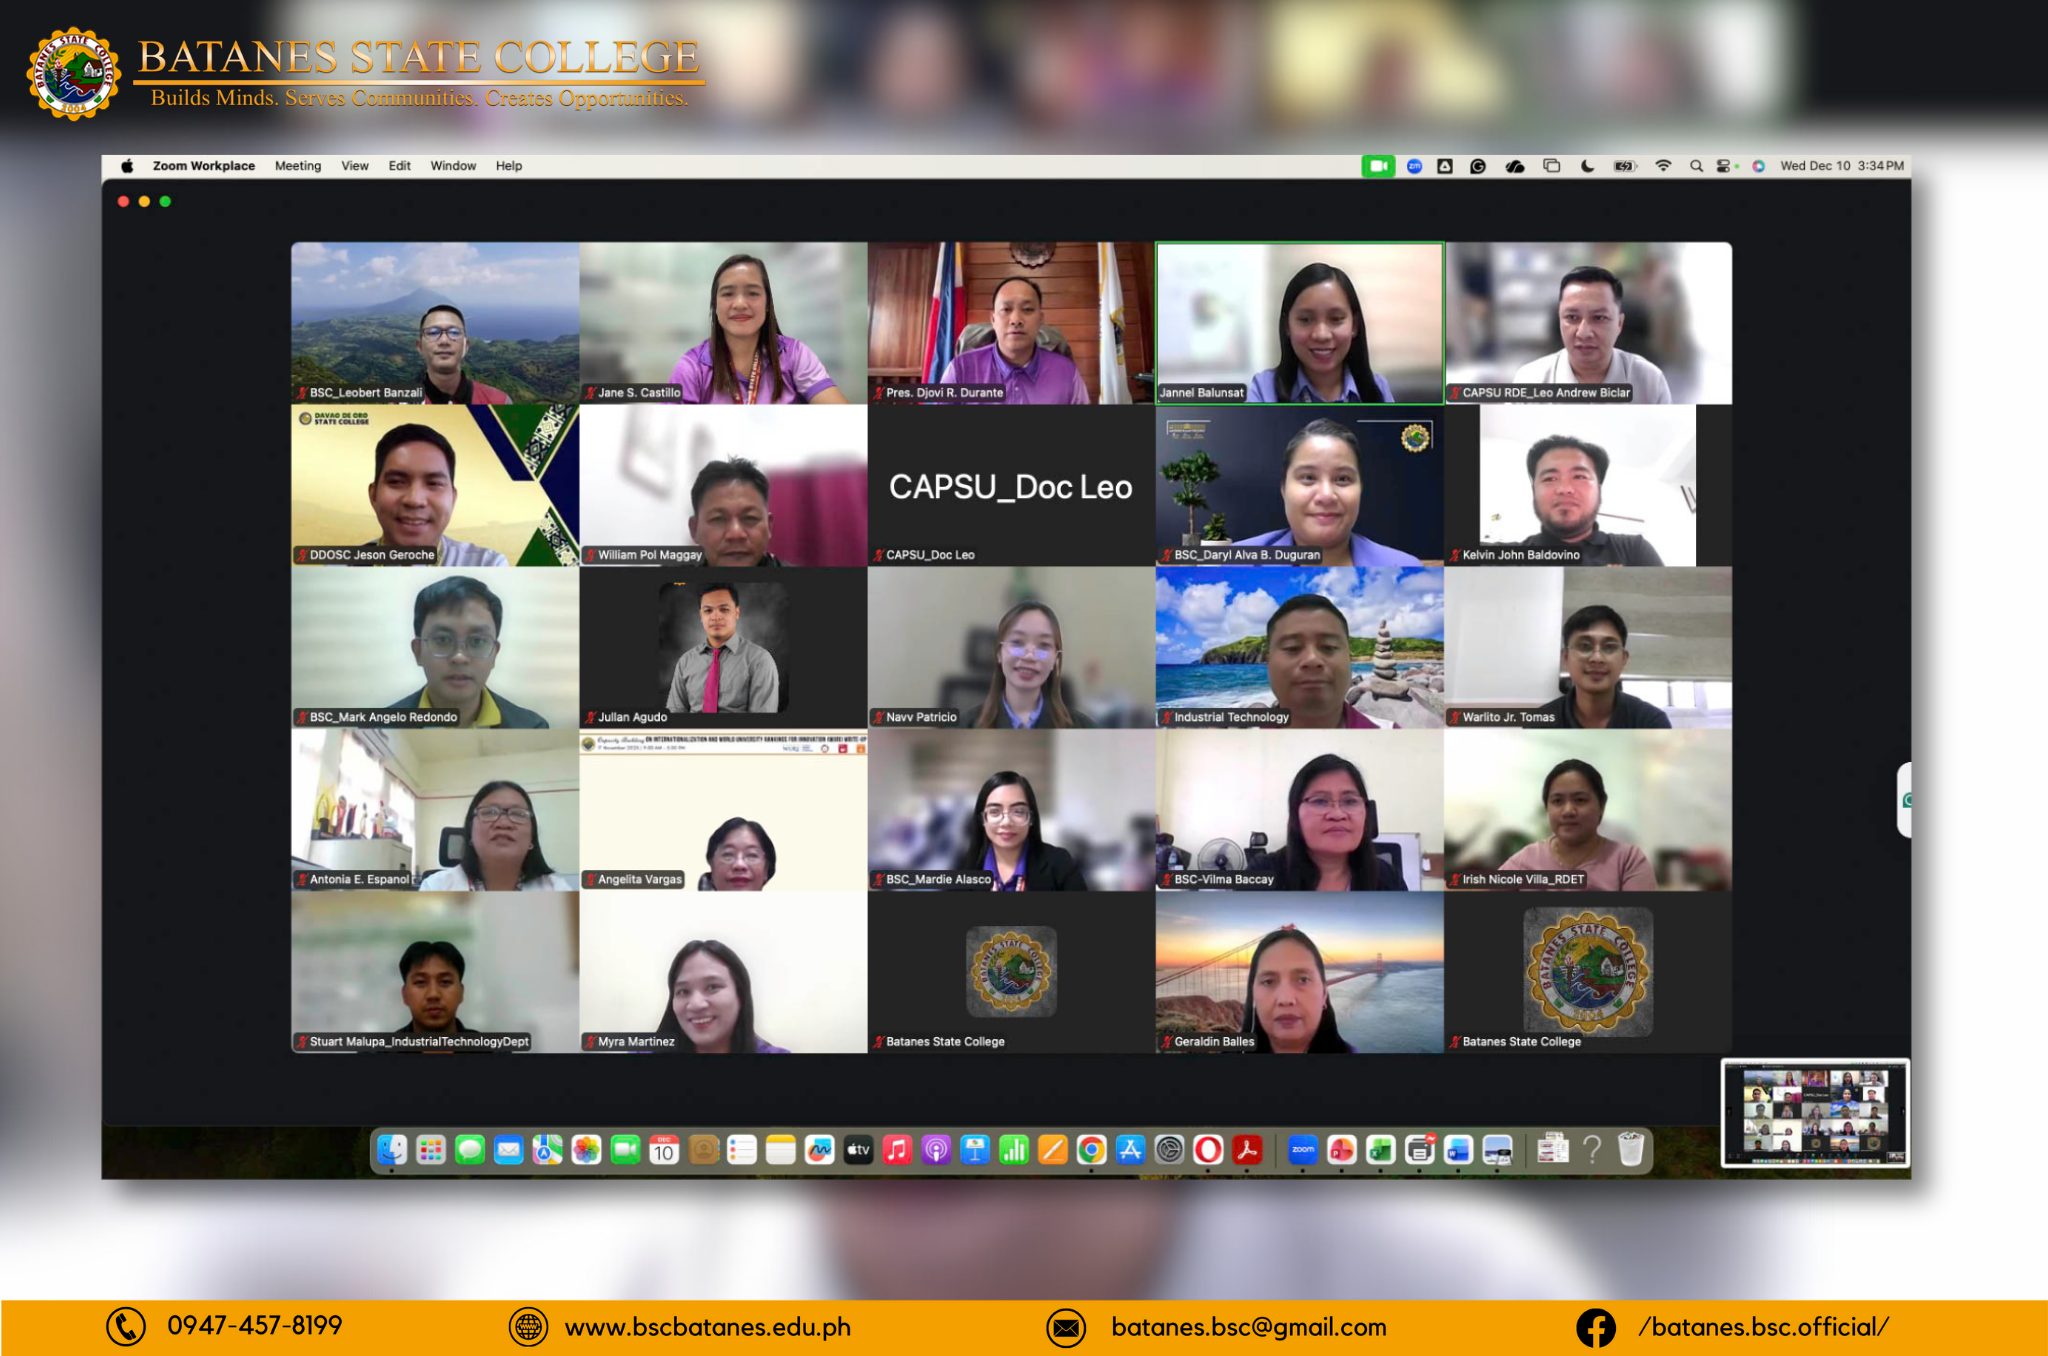Click the Grammarly icon in menu bar
This screenshot has height=1356, width=2048.
click(x=1478, y=166)
